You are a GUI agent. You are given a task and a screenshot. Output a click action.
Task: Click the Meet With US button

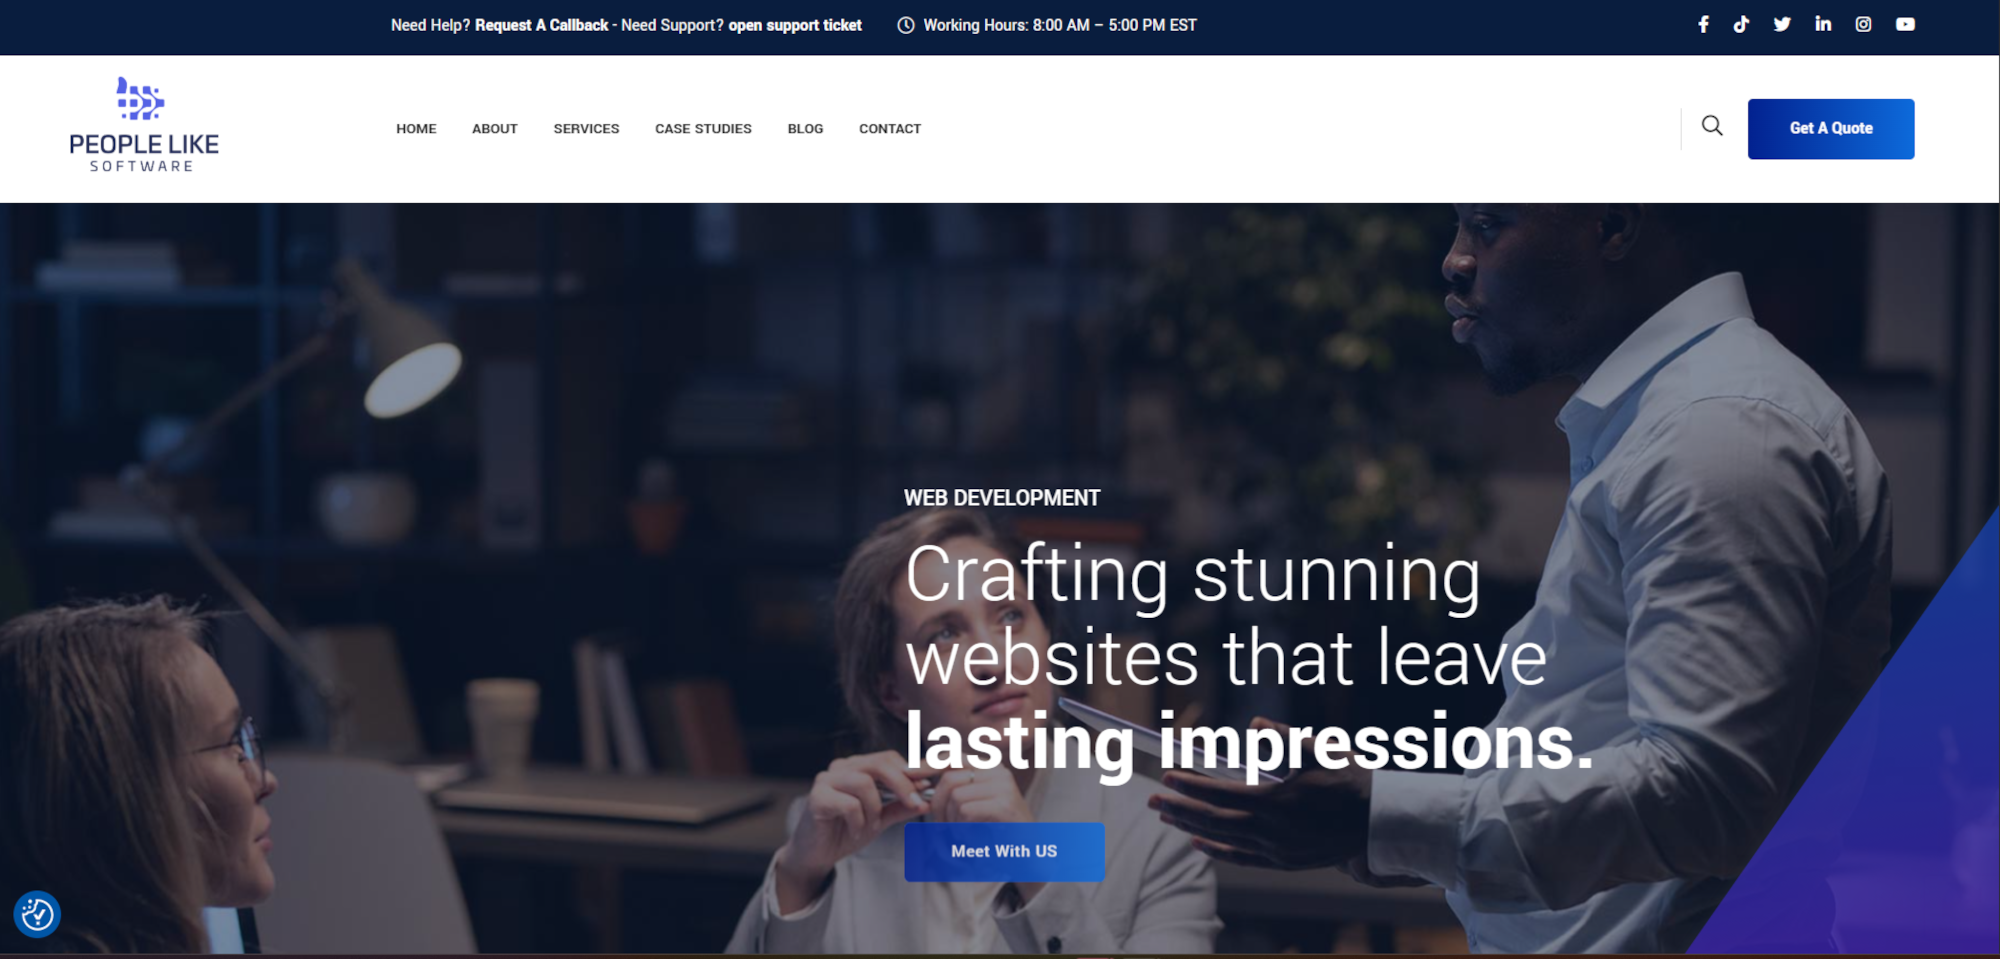click(x=1004, y=851)
